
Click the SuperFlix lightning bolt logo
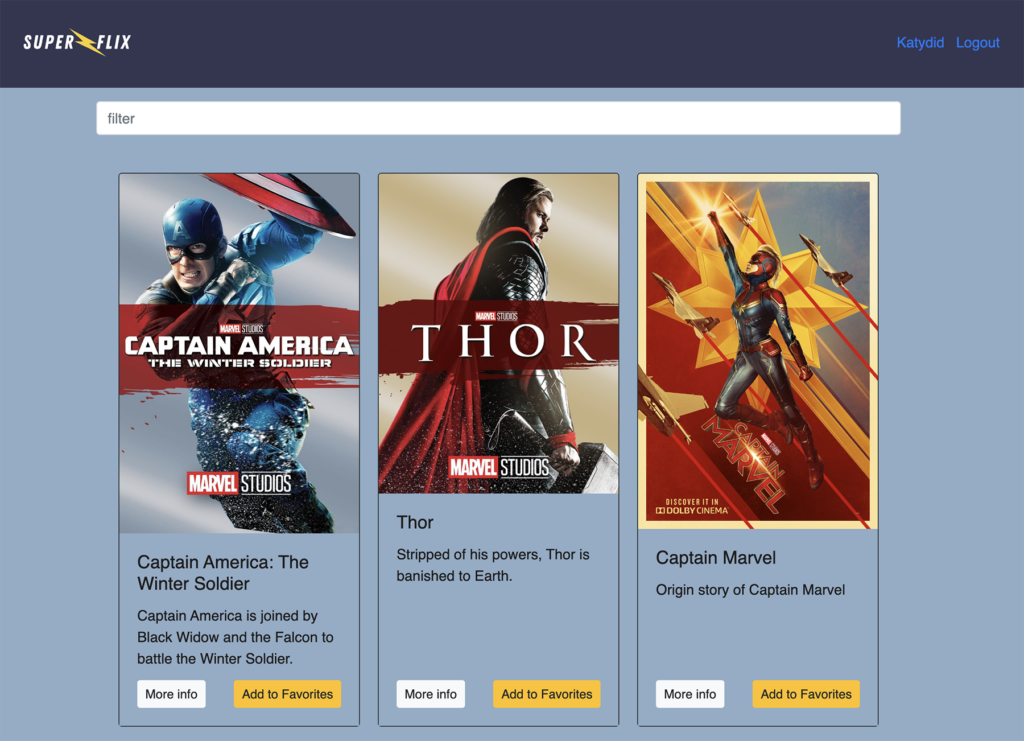tap(77, 42)
